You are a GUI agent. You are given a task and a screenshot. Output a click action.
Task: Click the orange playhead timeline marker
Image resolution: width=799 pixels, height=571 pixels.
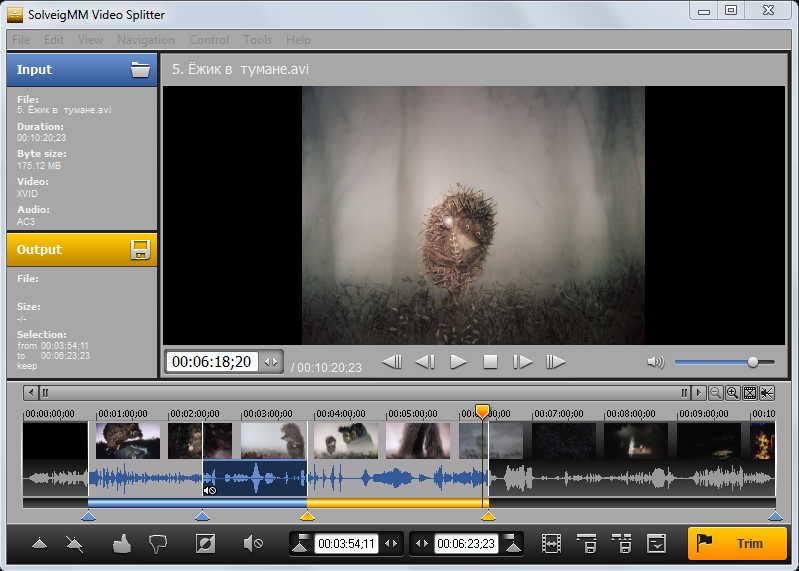click(482, 411)
